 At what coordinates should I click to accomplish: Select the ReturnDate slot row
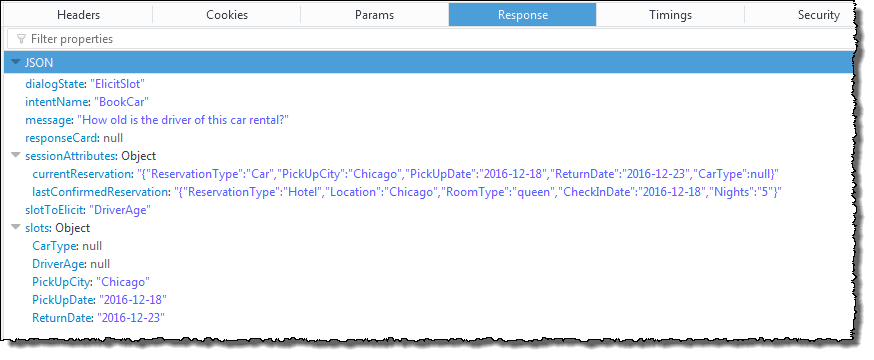click(x=99, y=318)
